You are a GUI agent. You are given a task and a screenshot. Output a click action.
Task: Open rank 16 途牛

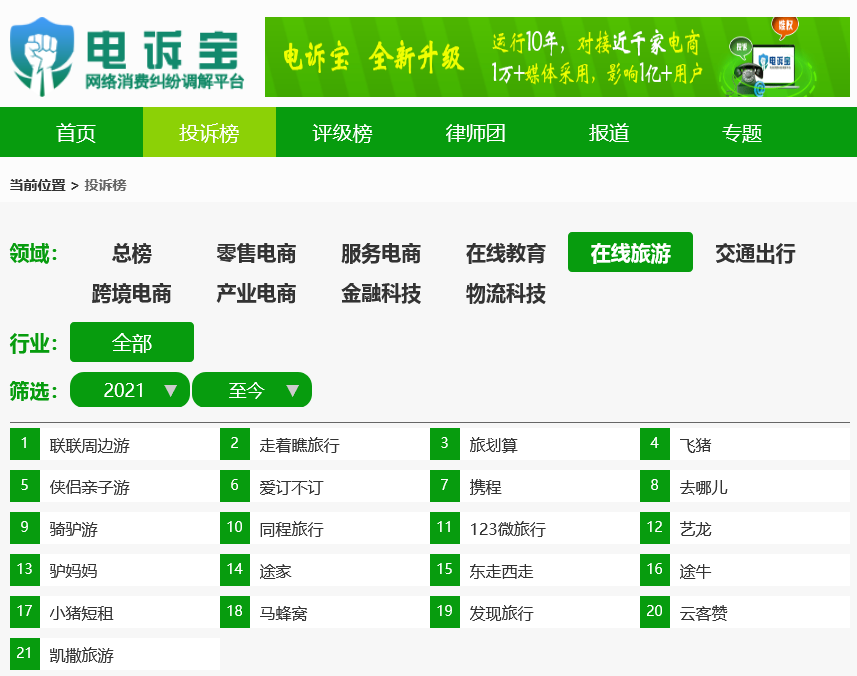click(x=744, y=570)
